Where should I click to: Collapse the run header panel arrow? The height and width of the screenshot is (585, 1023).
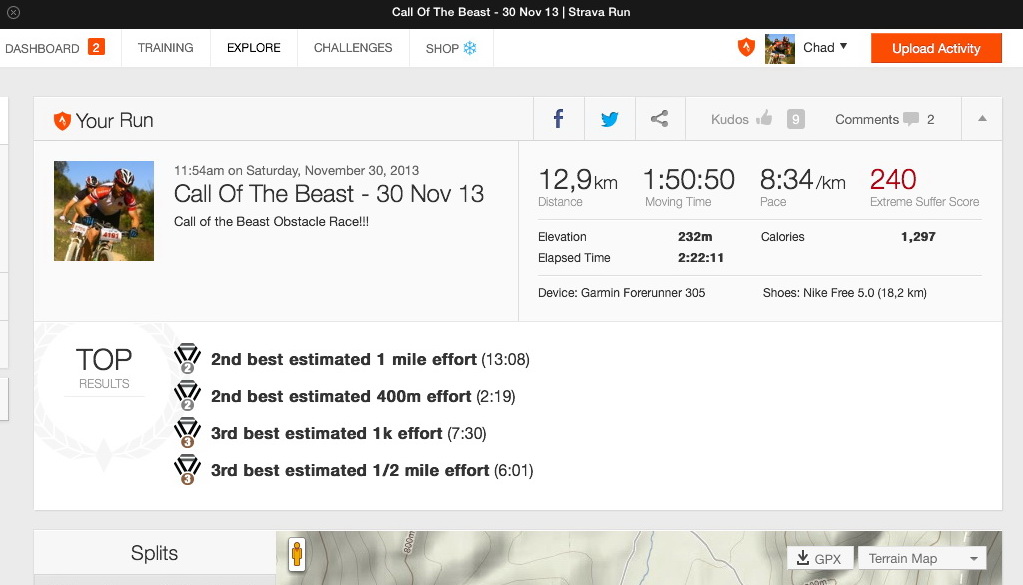pyautogui.click(x=982, y=119)
